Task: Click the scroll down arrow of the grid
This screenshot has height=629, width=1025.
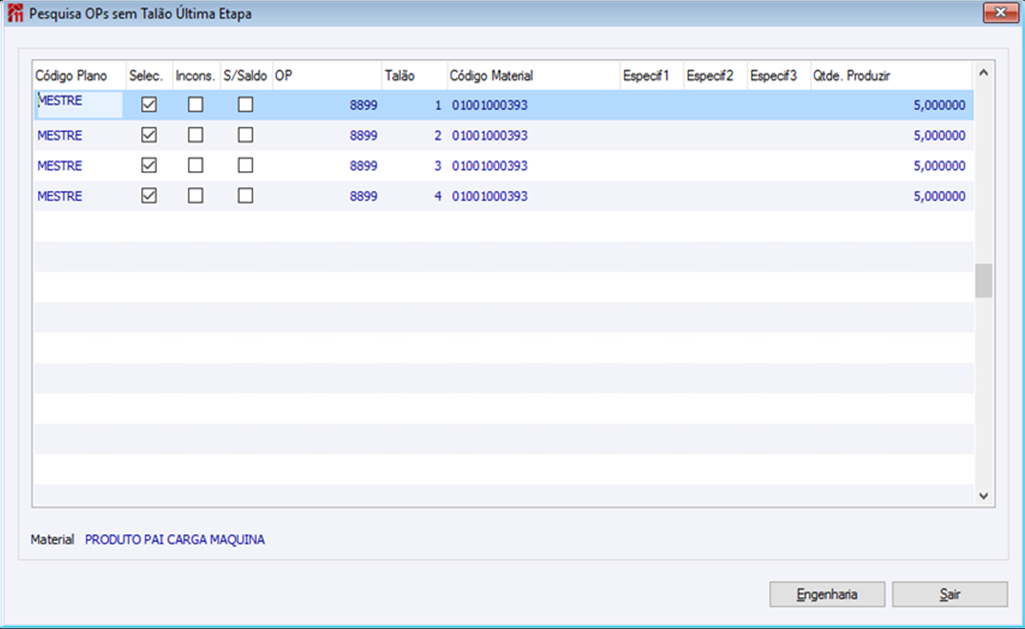Action: (983, 496)
